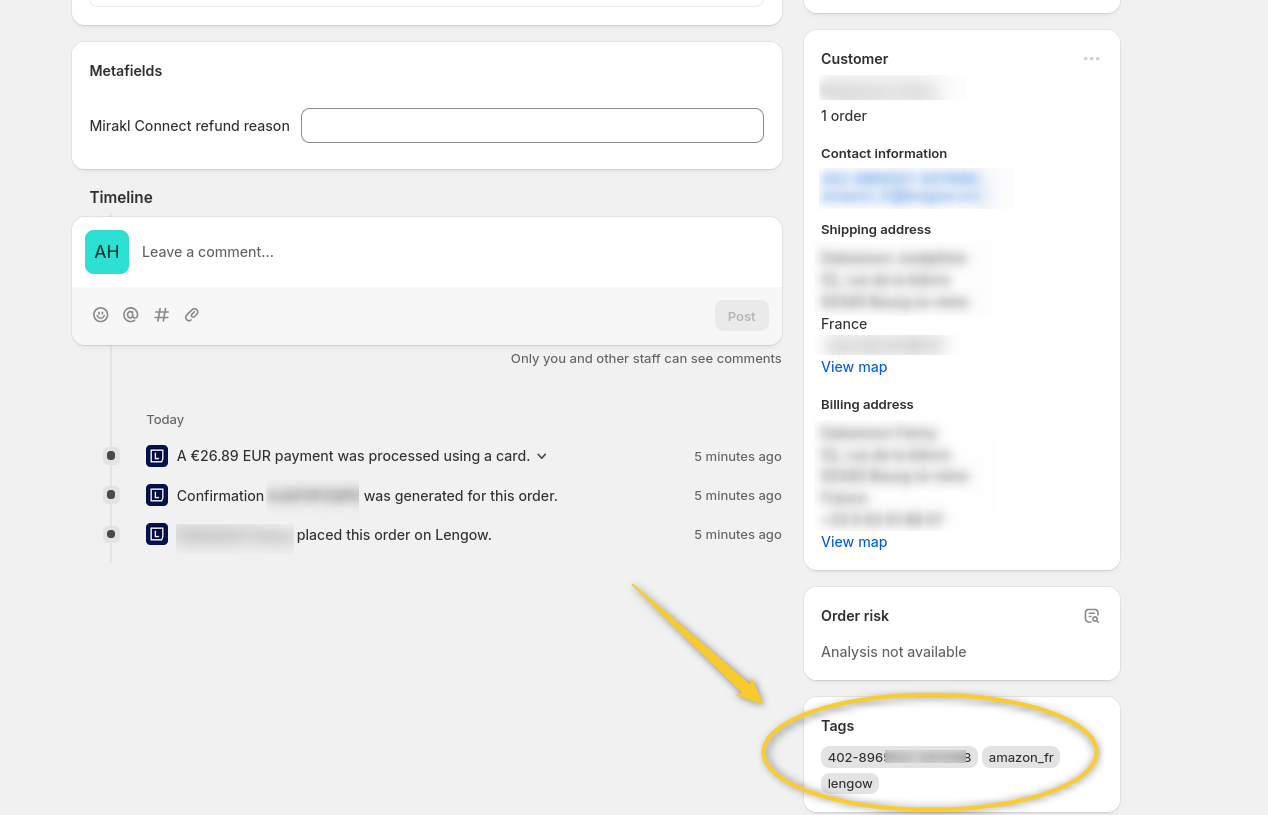
Task: Click the @ mention staff icon
Action: point(131,315)
